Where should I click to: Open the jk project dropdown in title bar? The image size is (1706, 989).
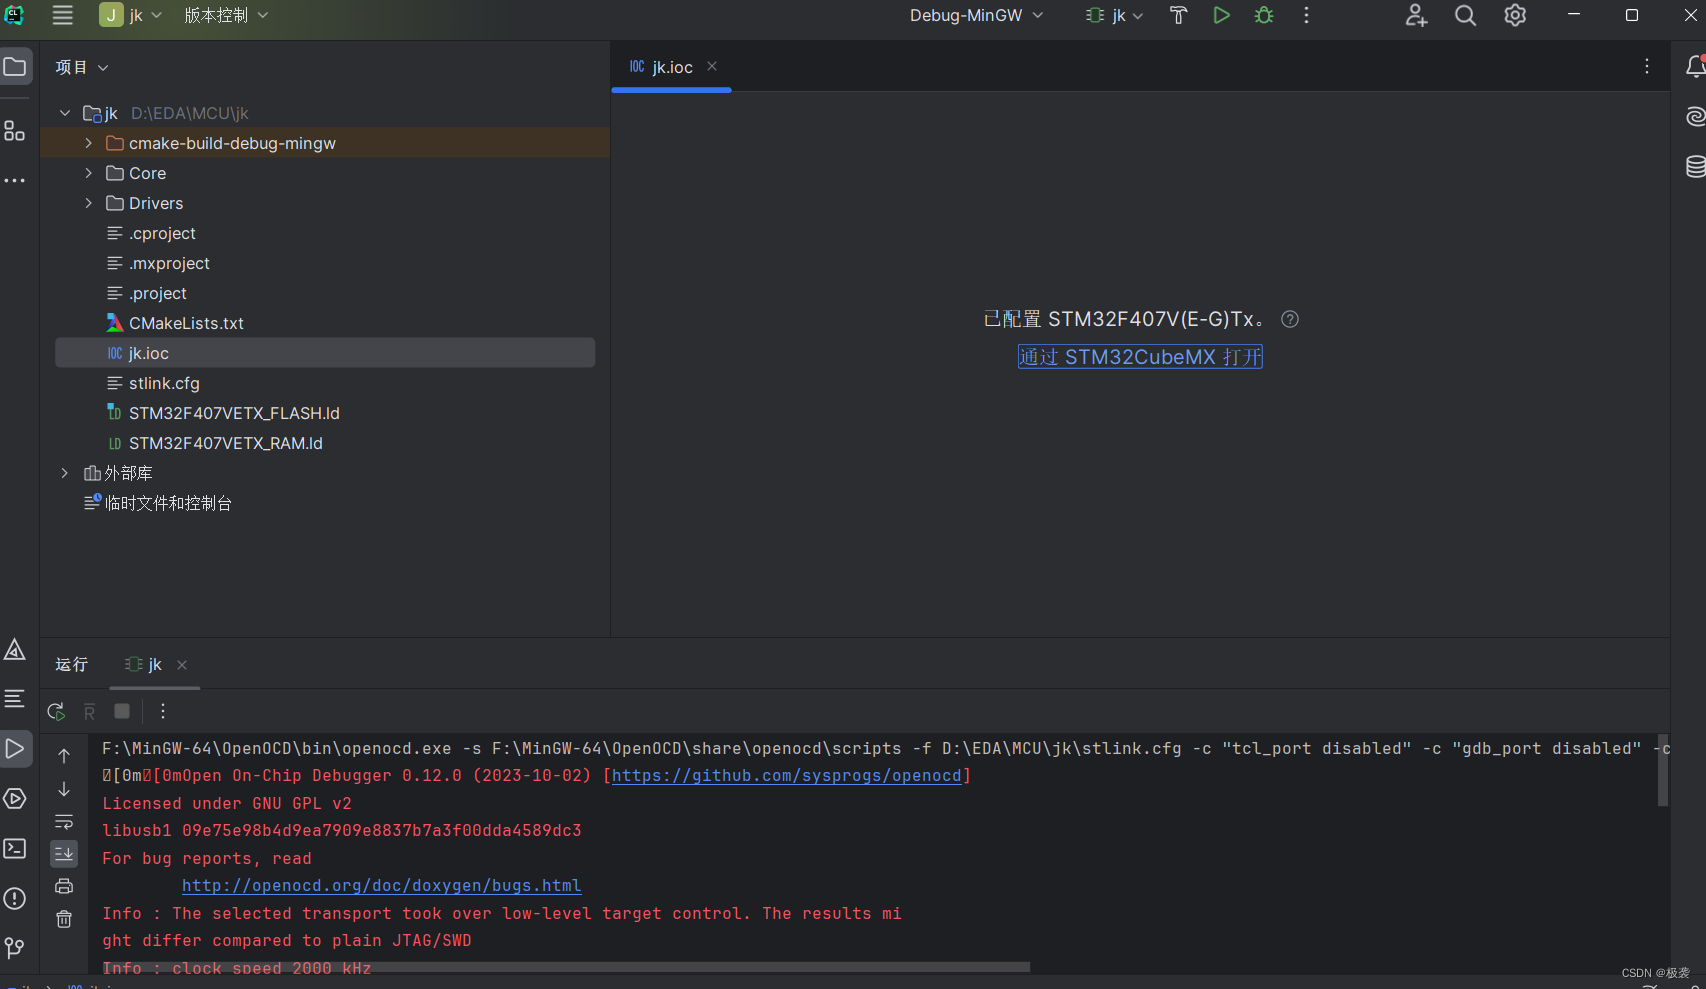131,15
